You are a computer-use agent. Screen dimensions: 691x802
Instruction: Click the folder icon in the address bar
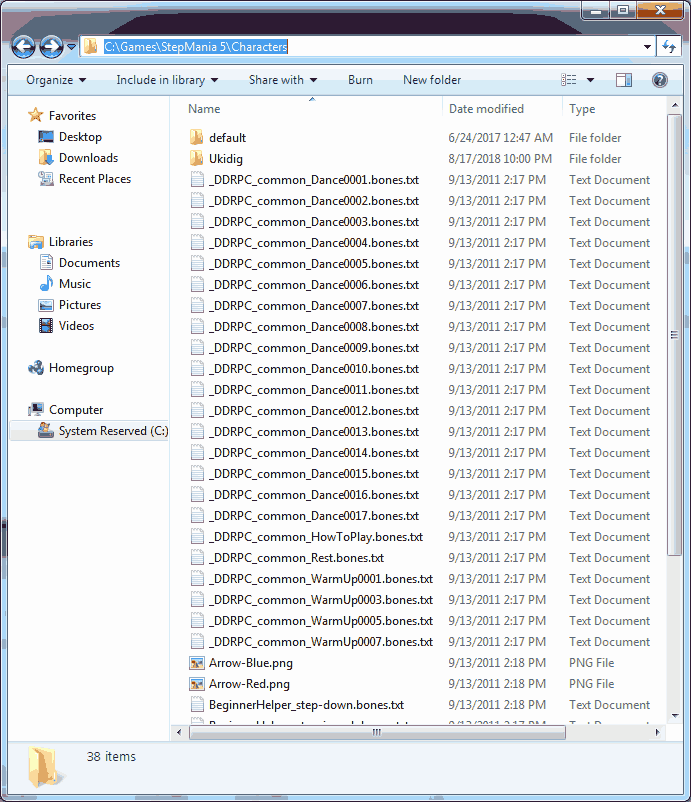point(91,47)
